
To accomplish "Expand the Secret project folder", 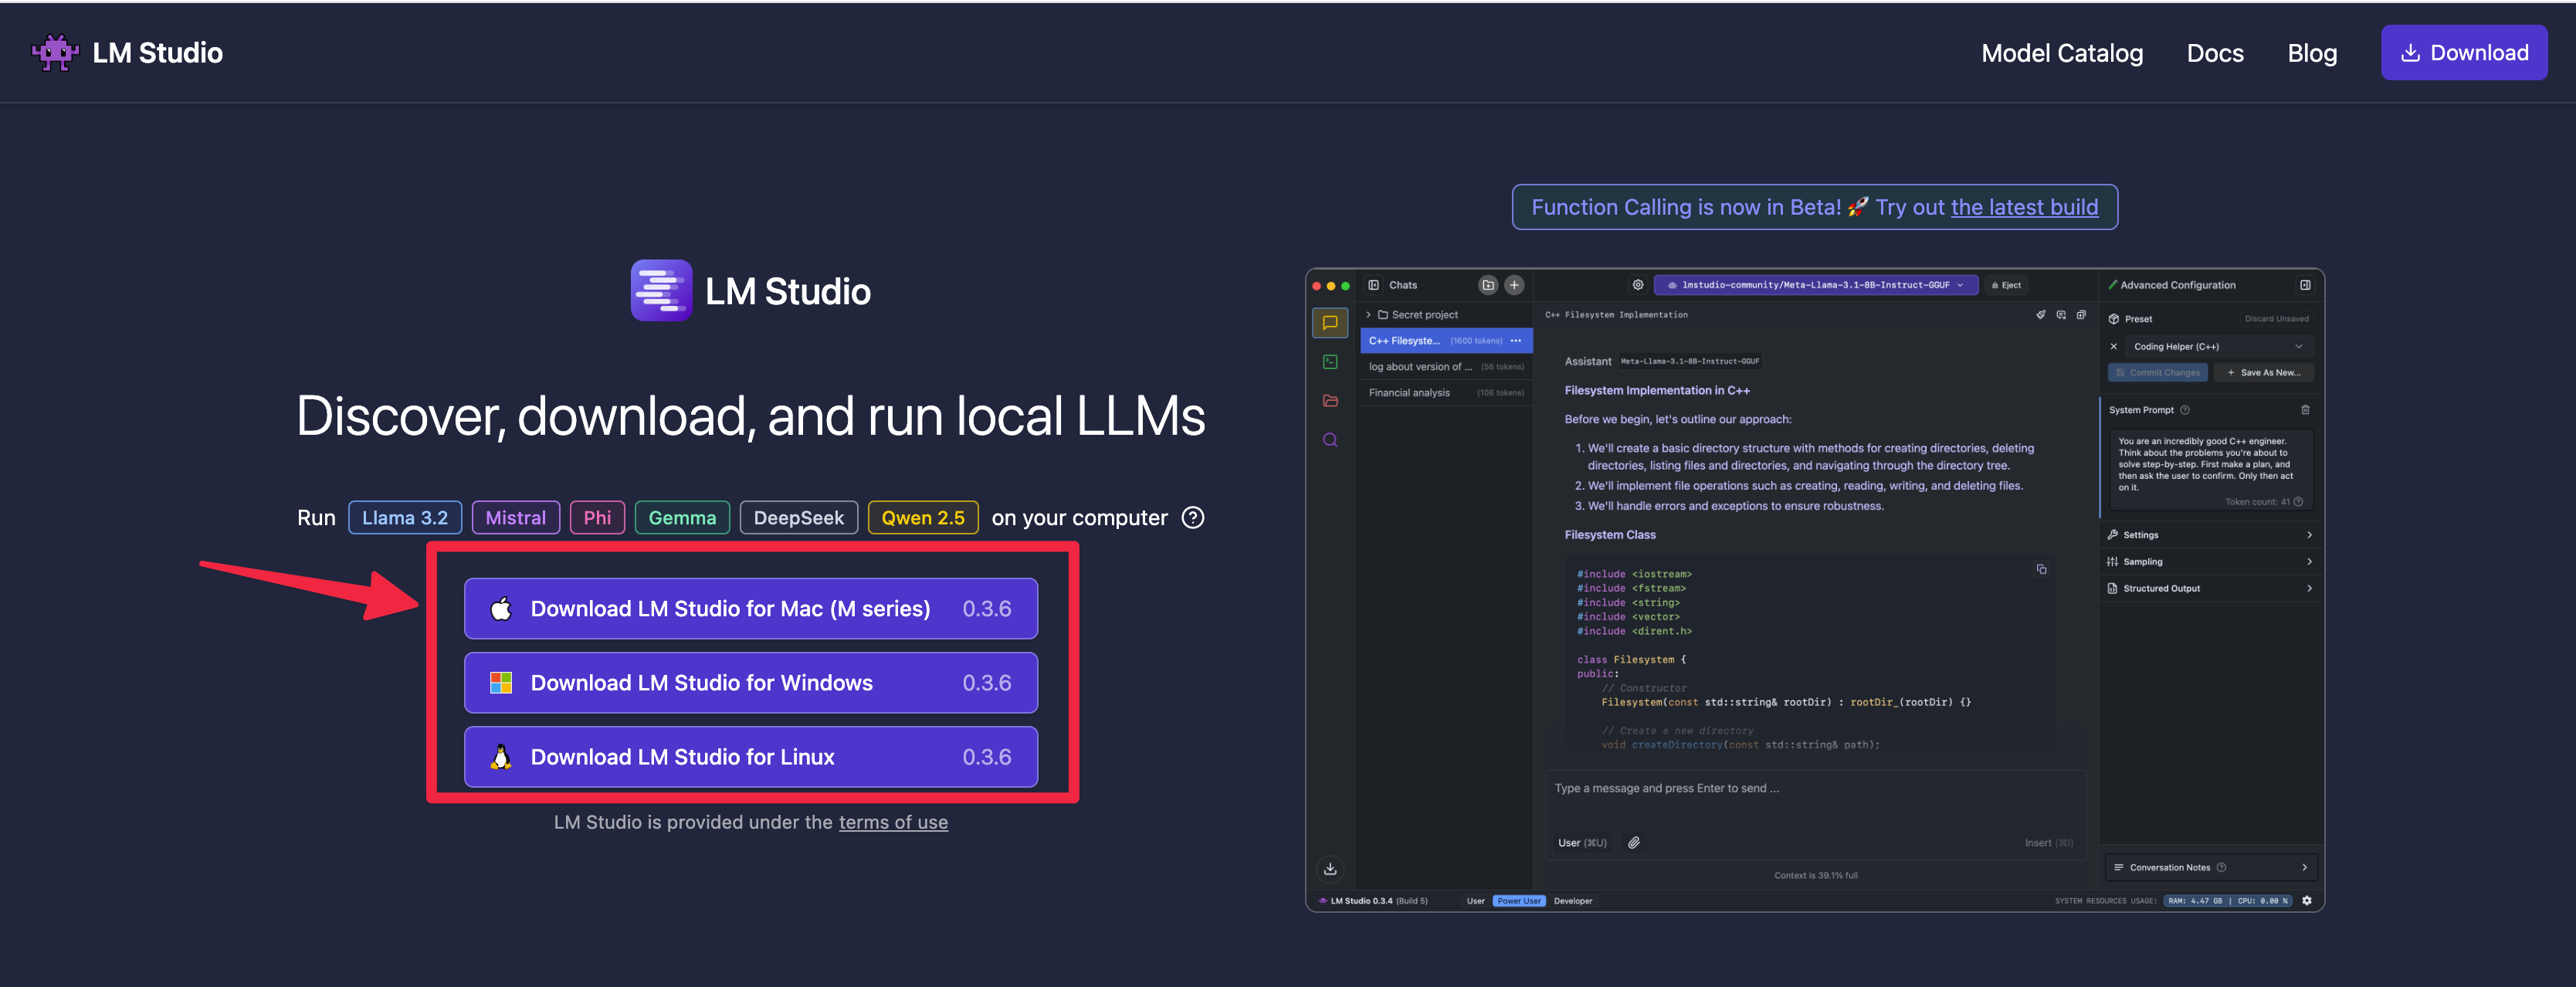I will tap(1368, 315).
